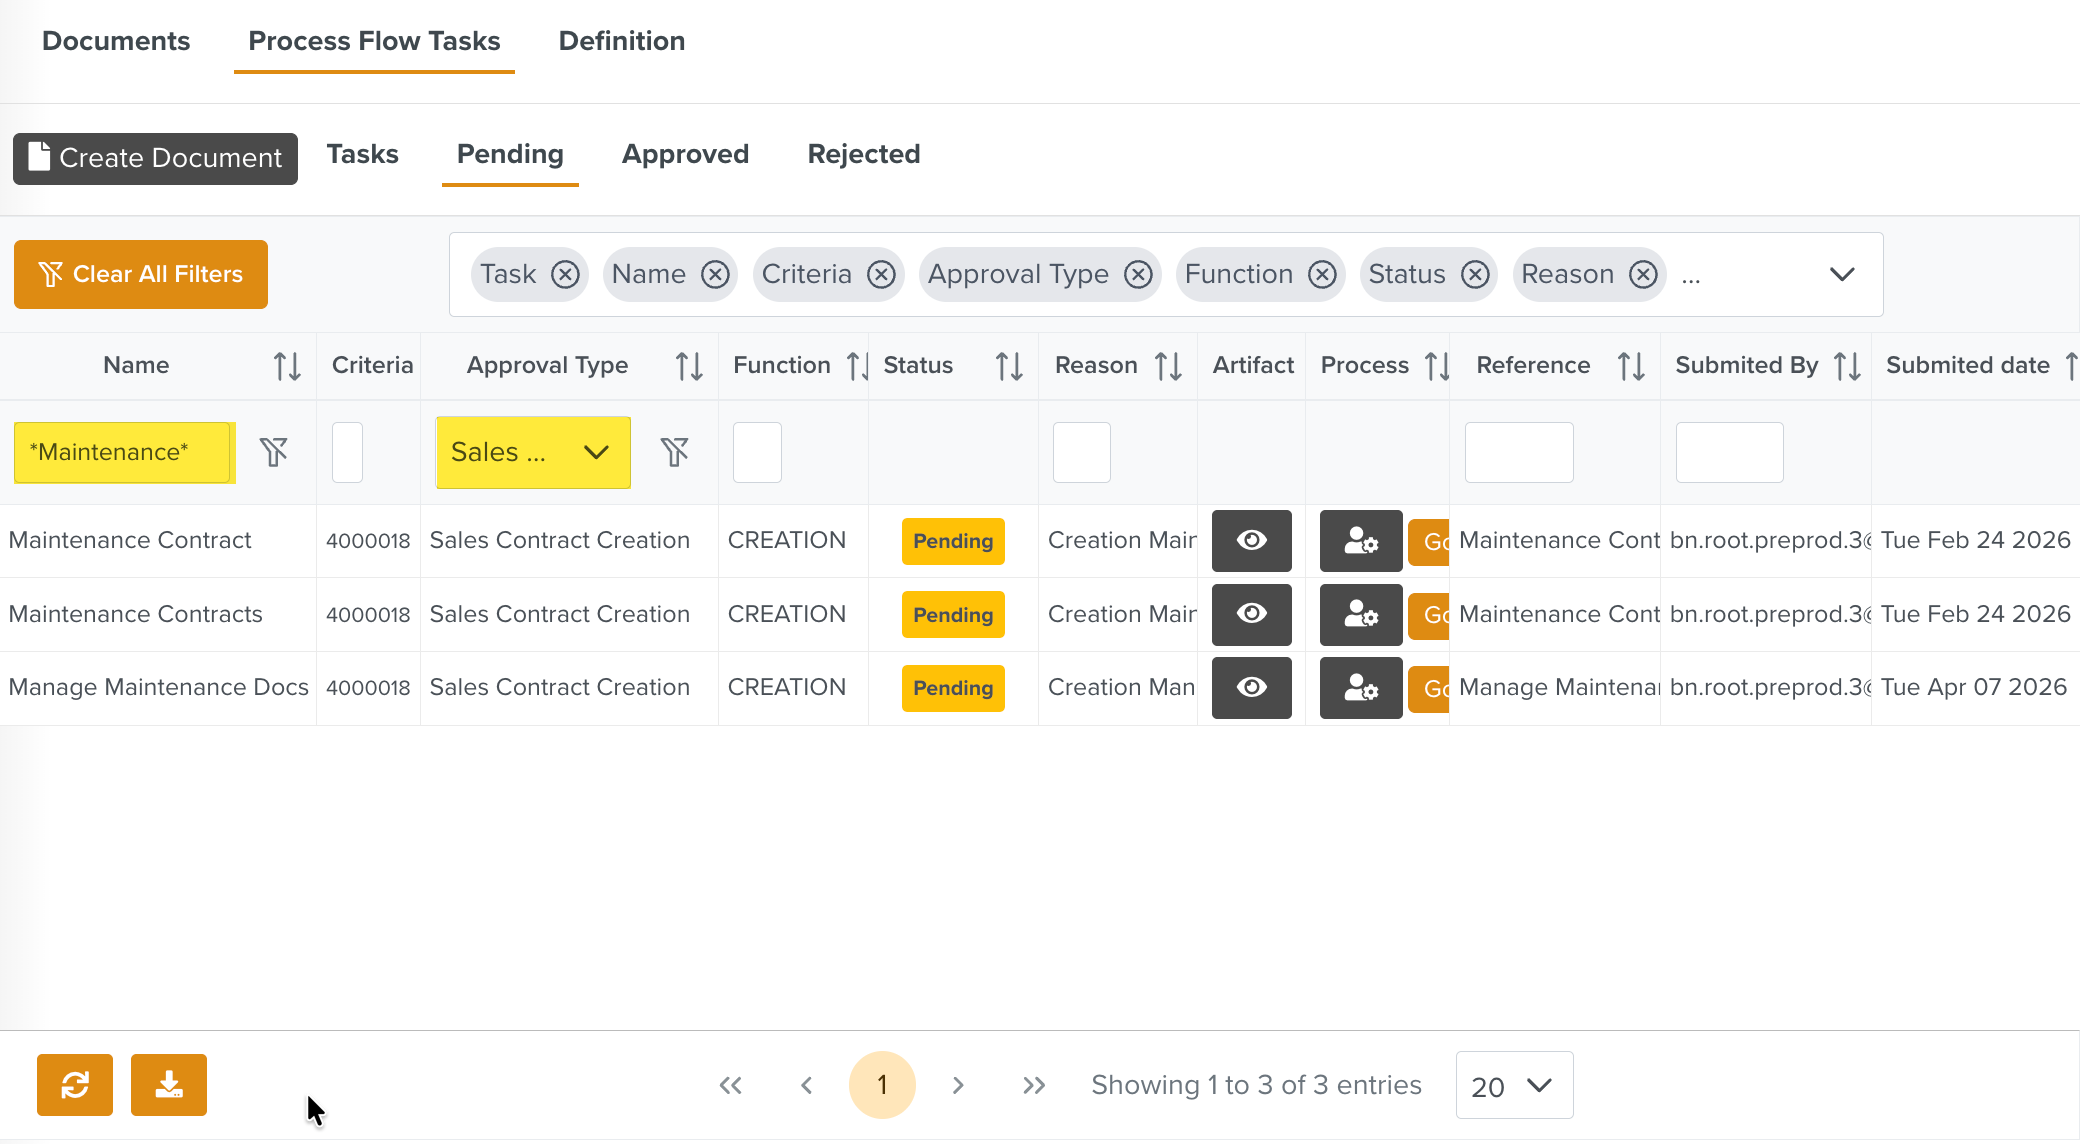
Task: View artifact eye icon for Manage Maintenance Docs
Action: 1251,688
